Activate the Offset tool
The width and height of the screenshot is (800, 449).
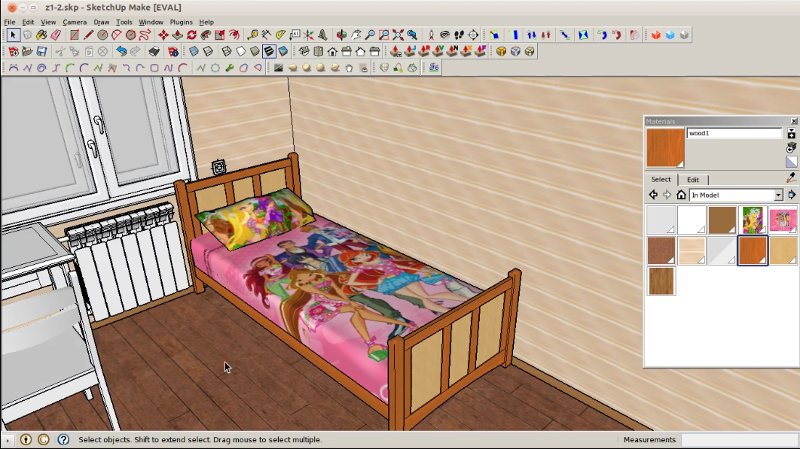(234, 35)
